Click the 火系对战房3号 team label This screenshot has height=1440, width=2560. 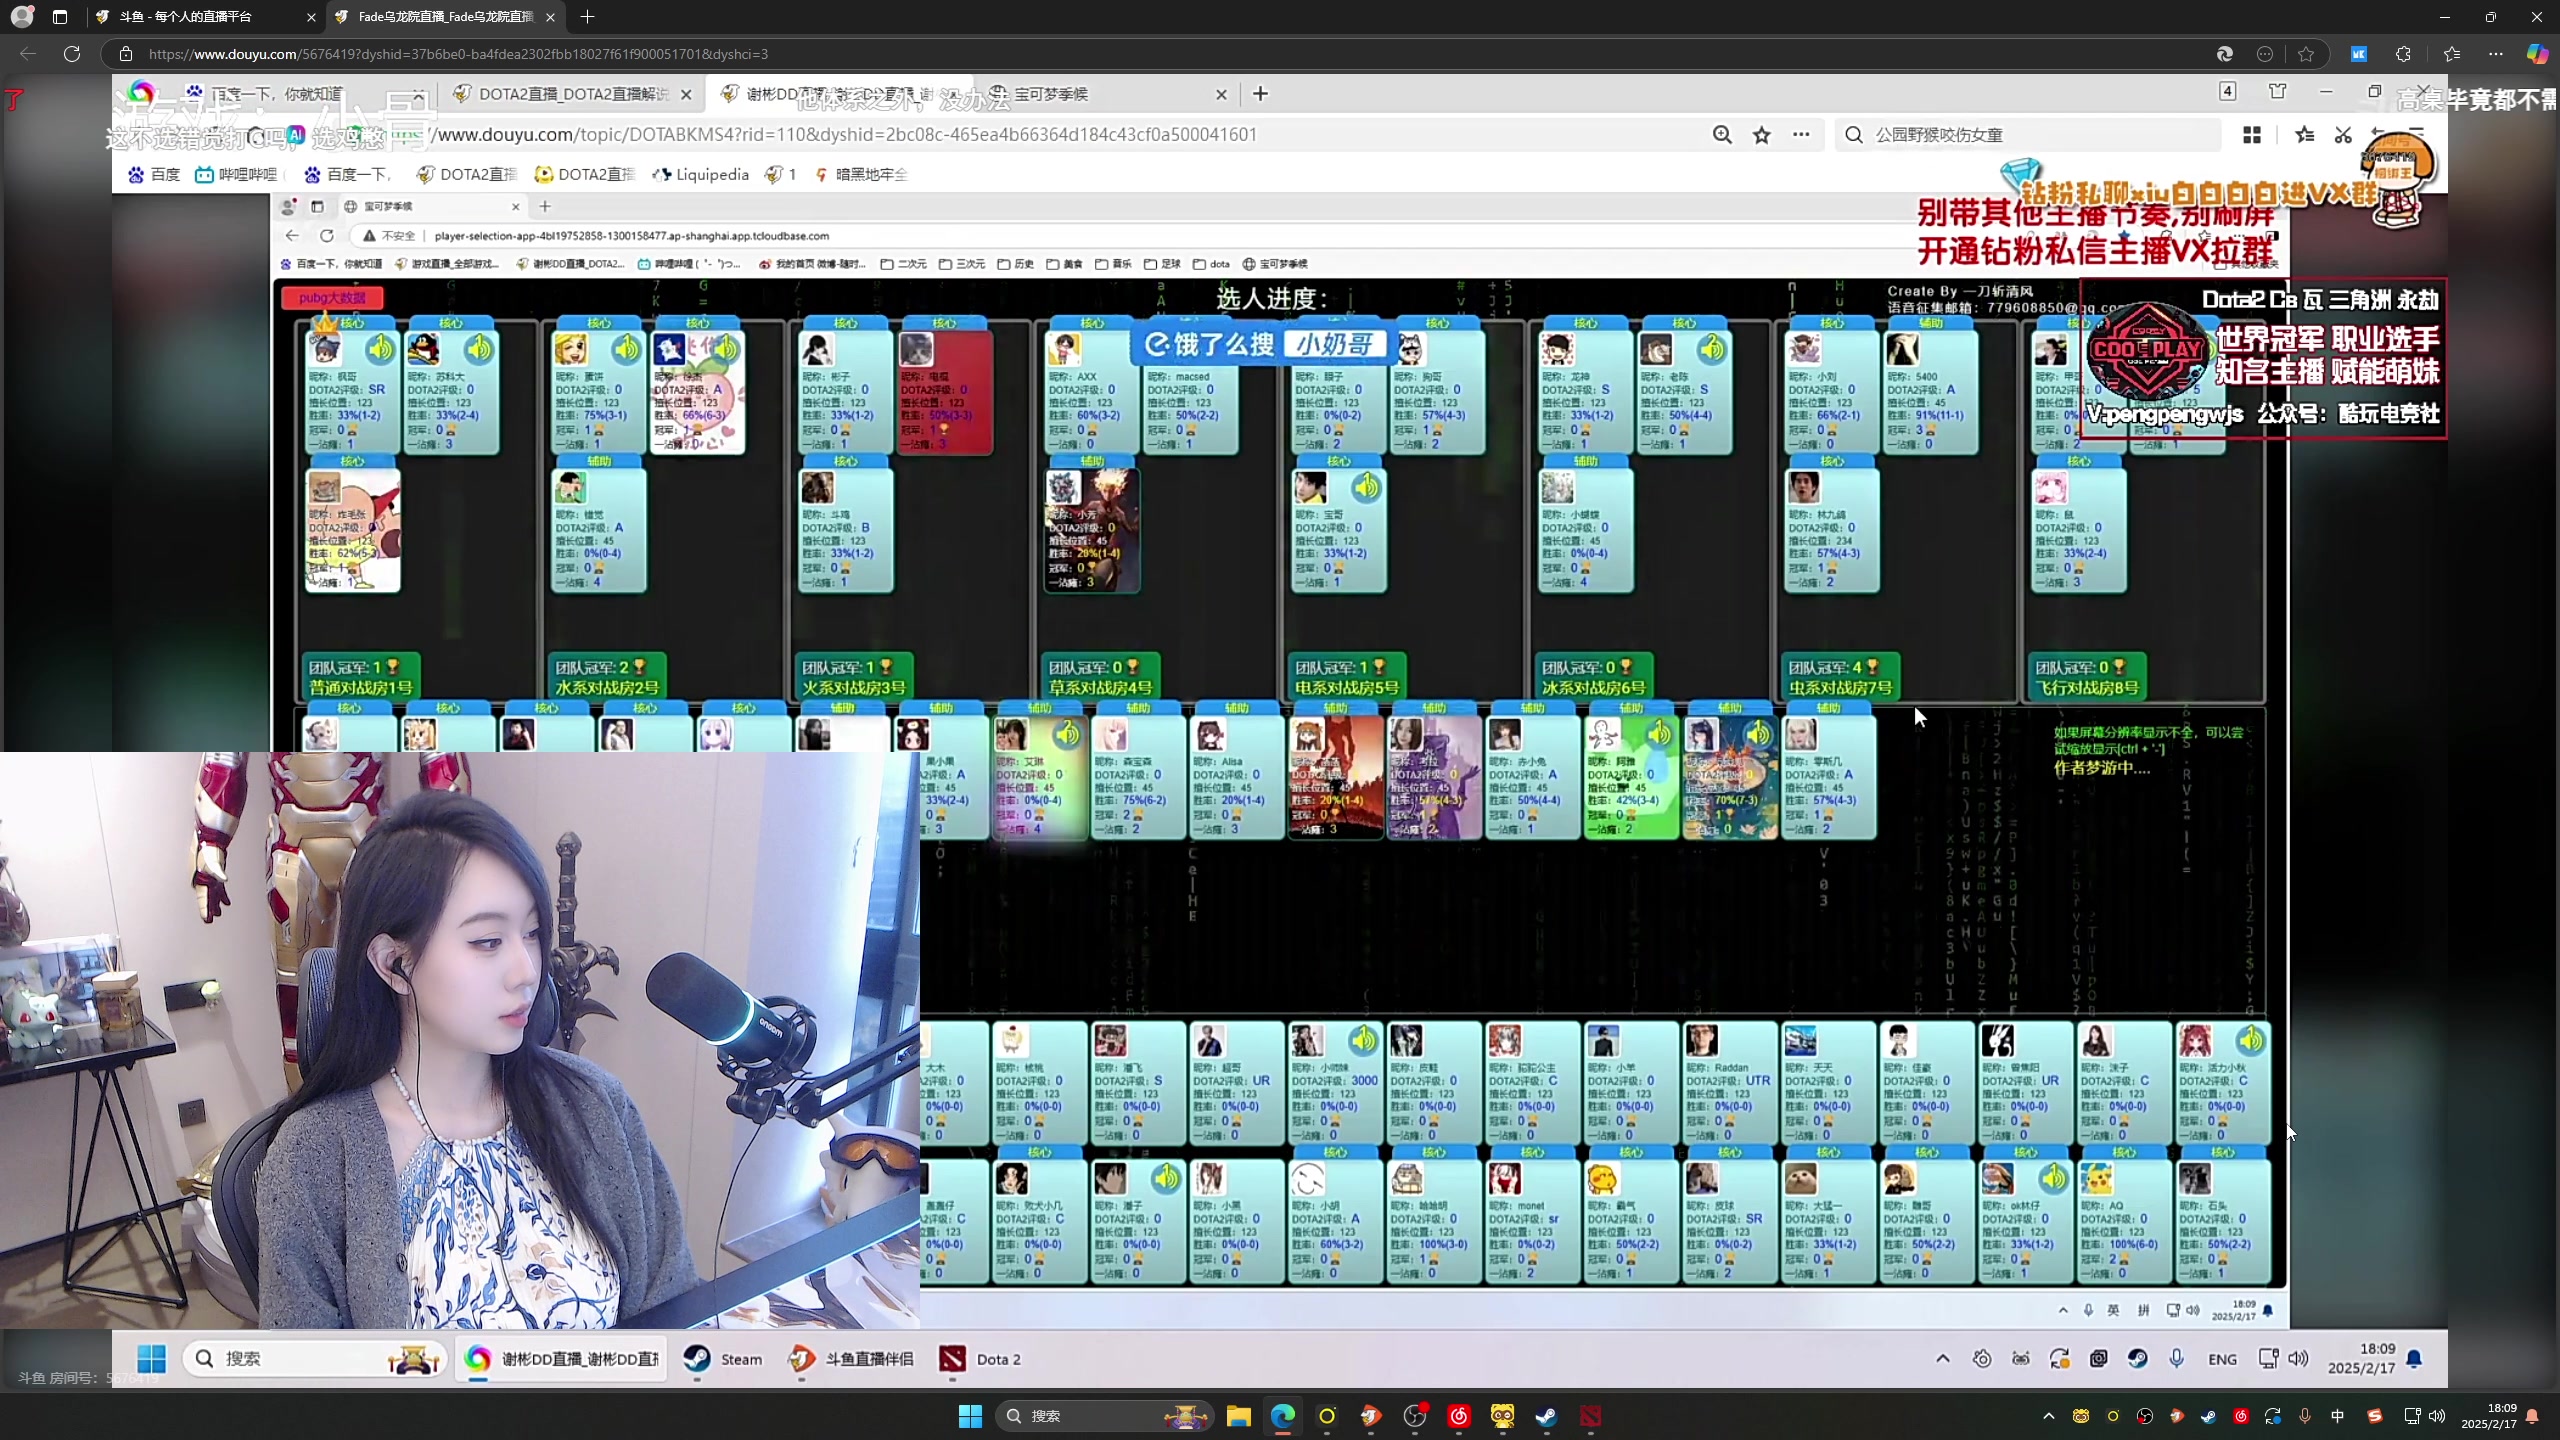pyautogui.click(x=853, y=688)
